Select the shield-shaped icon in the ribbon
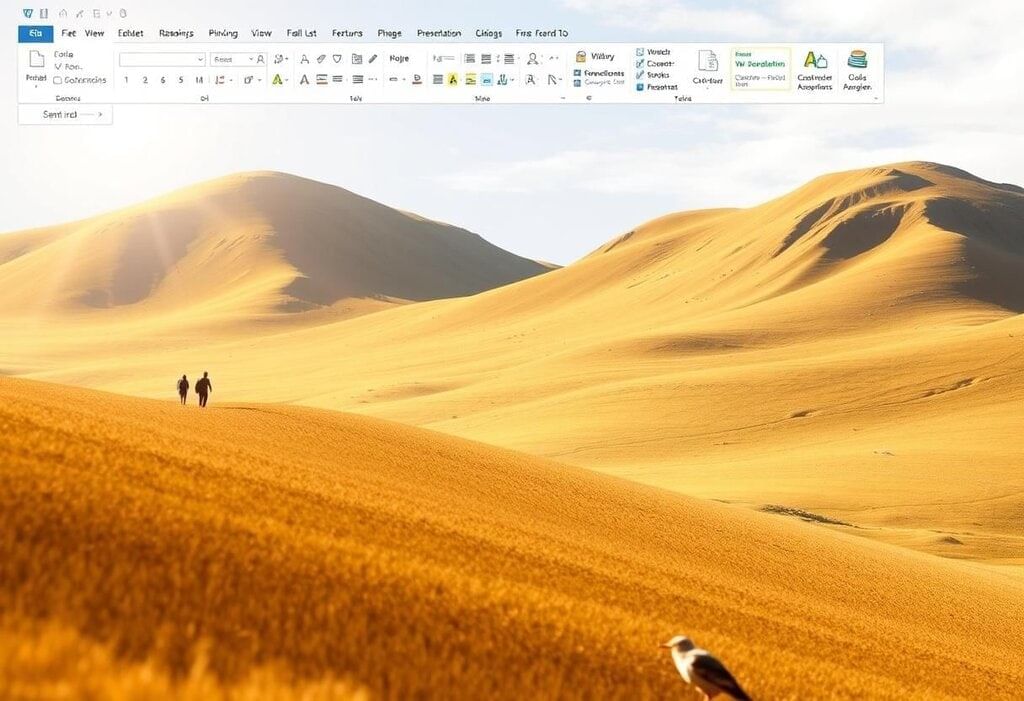Viewport: 1024px width, 701px height. pos(337,59)
